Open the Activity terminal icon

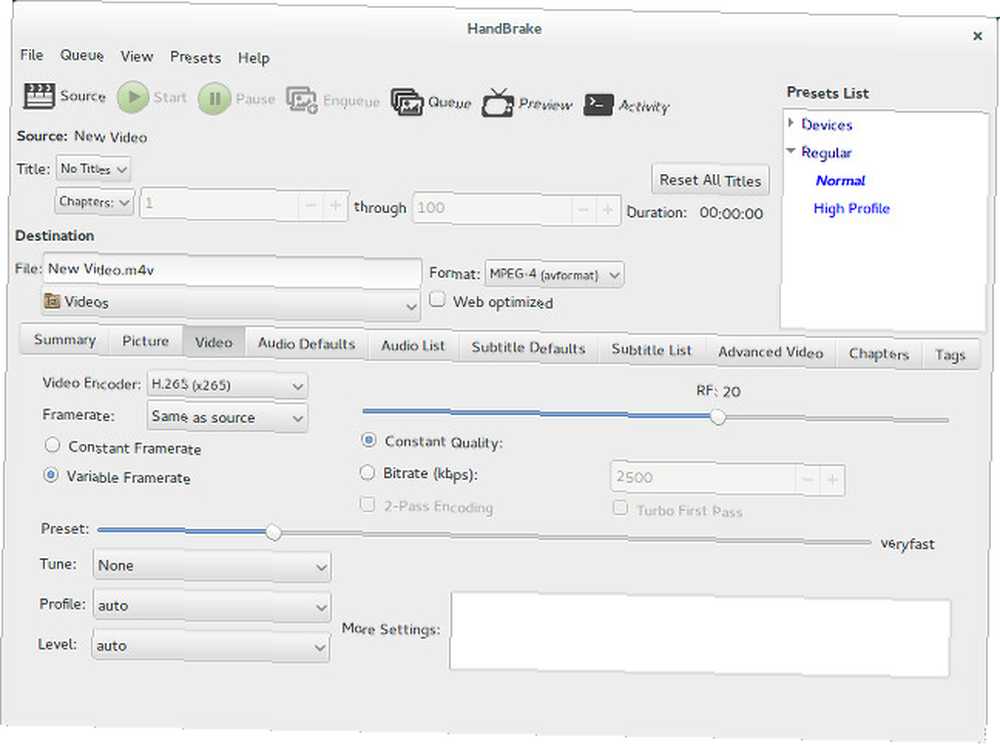(598, 105)
